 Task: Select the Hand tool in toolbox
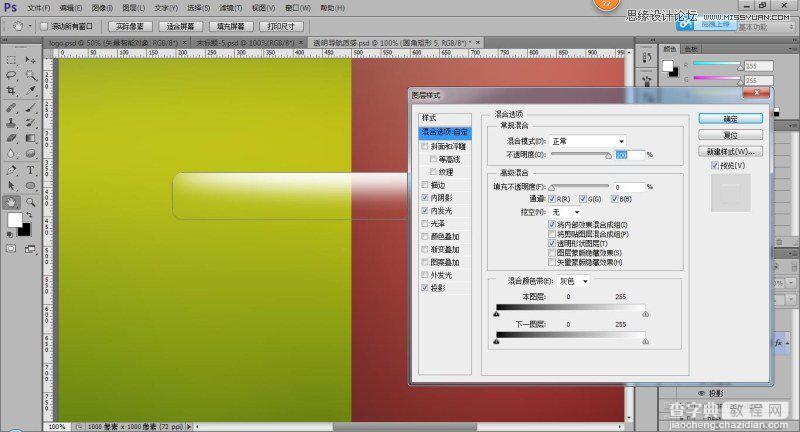tap(11, 202)
